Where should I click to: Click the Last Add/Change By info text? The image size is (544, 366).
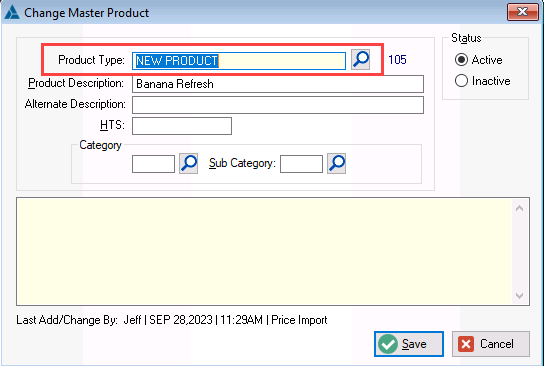pos(172,320)
